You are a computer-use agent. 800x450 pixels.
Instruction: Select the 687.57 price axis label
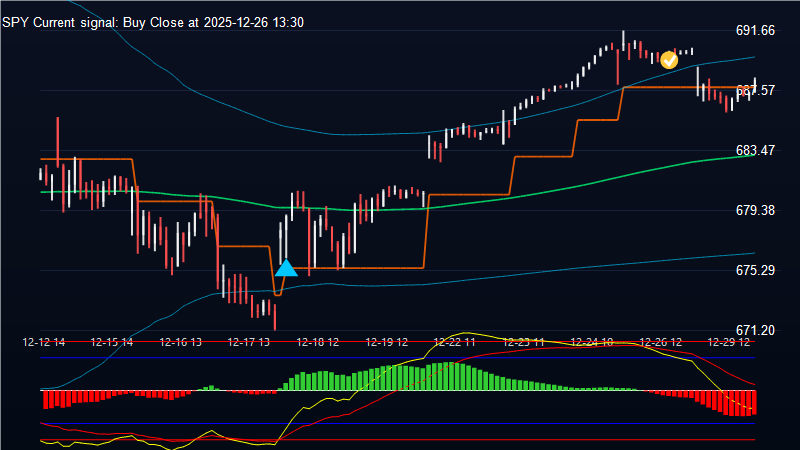pos(755,91)
